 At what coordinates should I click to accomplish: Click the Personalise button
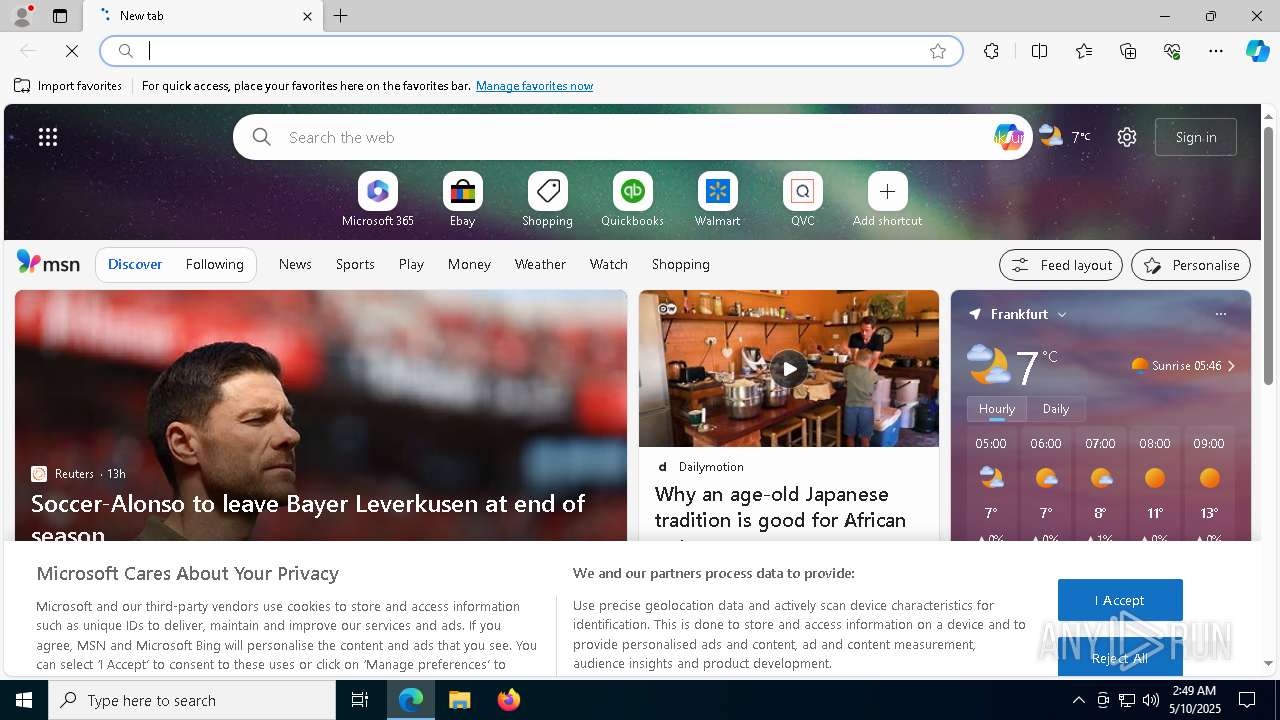pos(1191,265)
